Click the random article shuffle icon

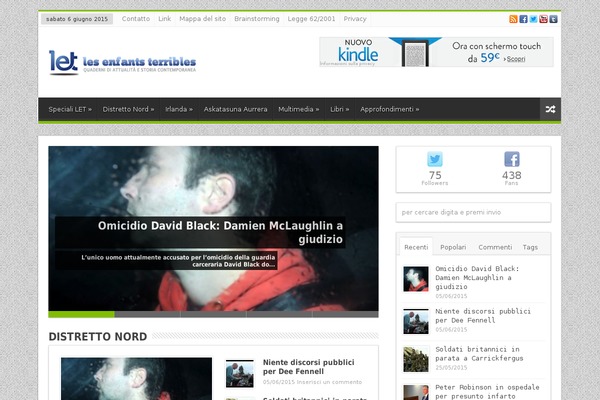[x=550, y=109]
